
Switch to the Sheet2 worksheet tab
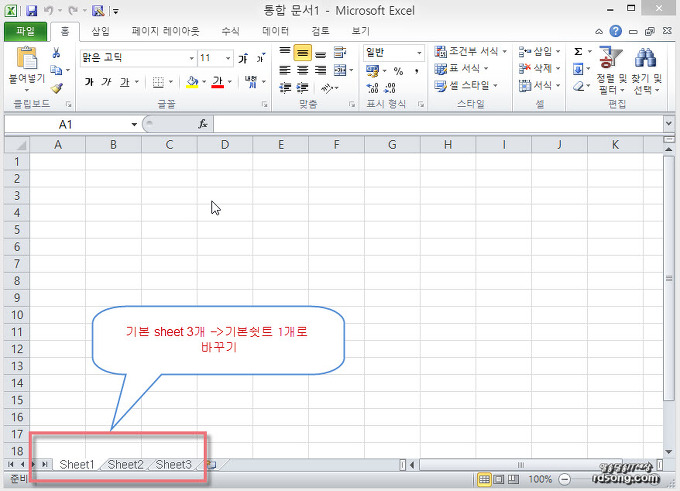(x=125, y=464)
